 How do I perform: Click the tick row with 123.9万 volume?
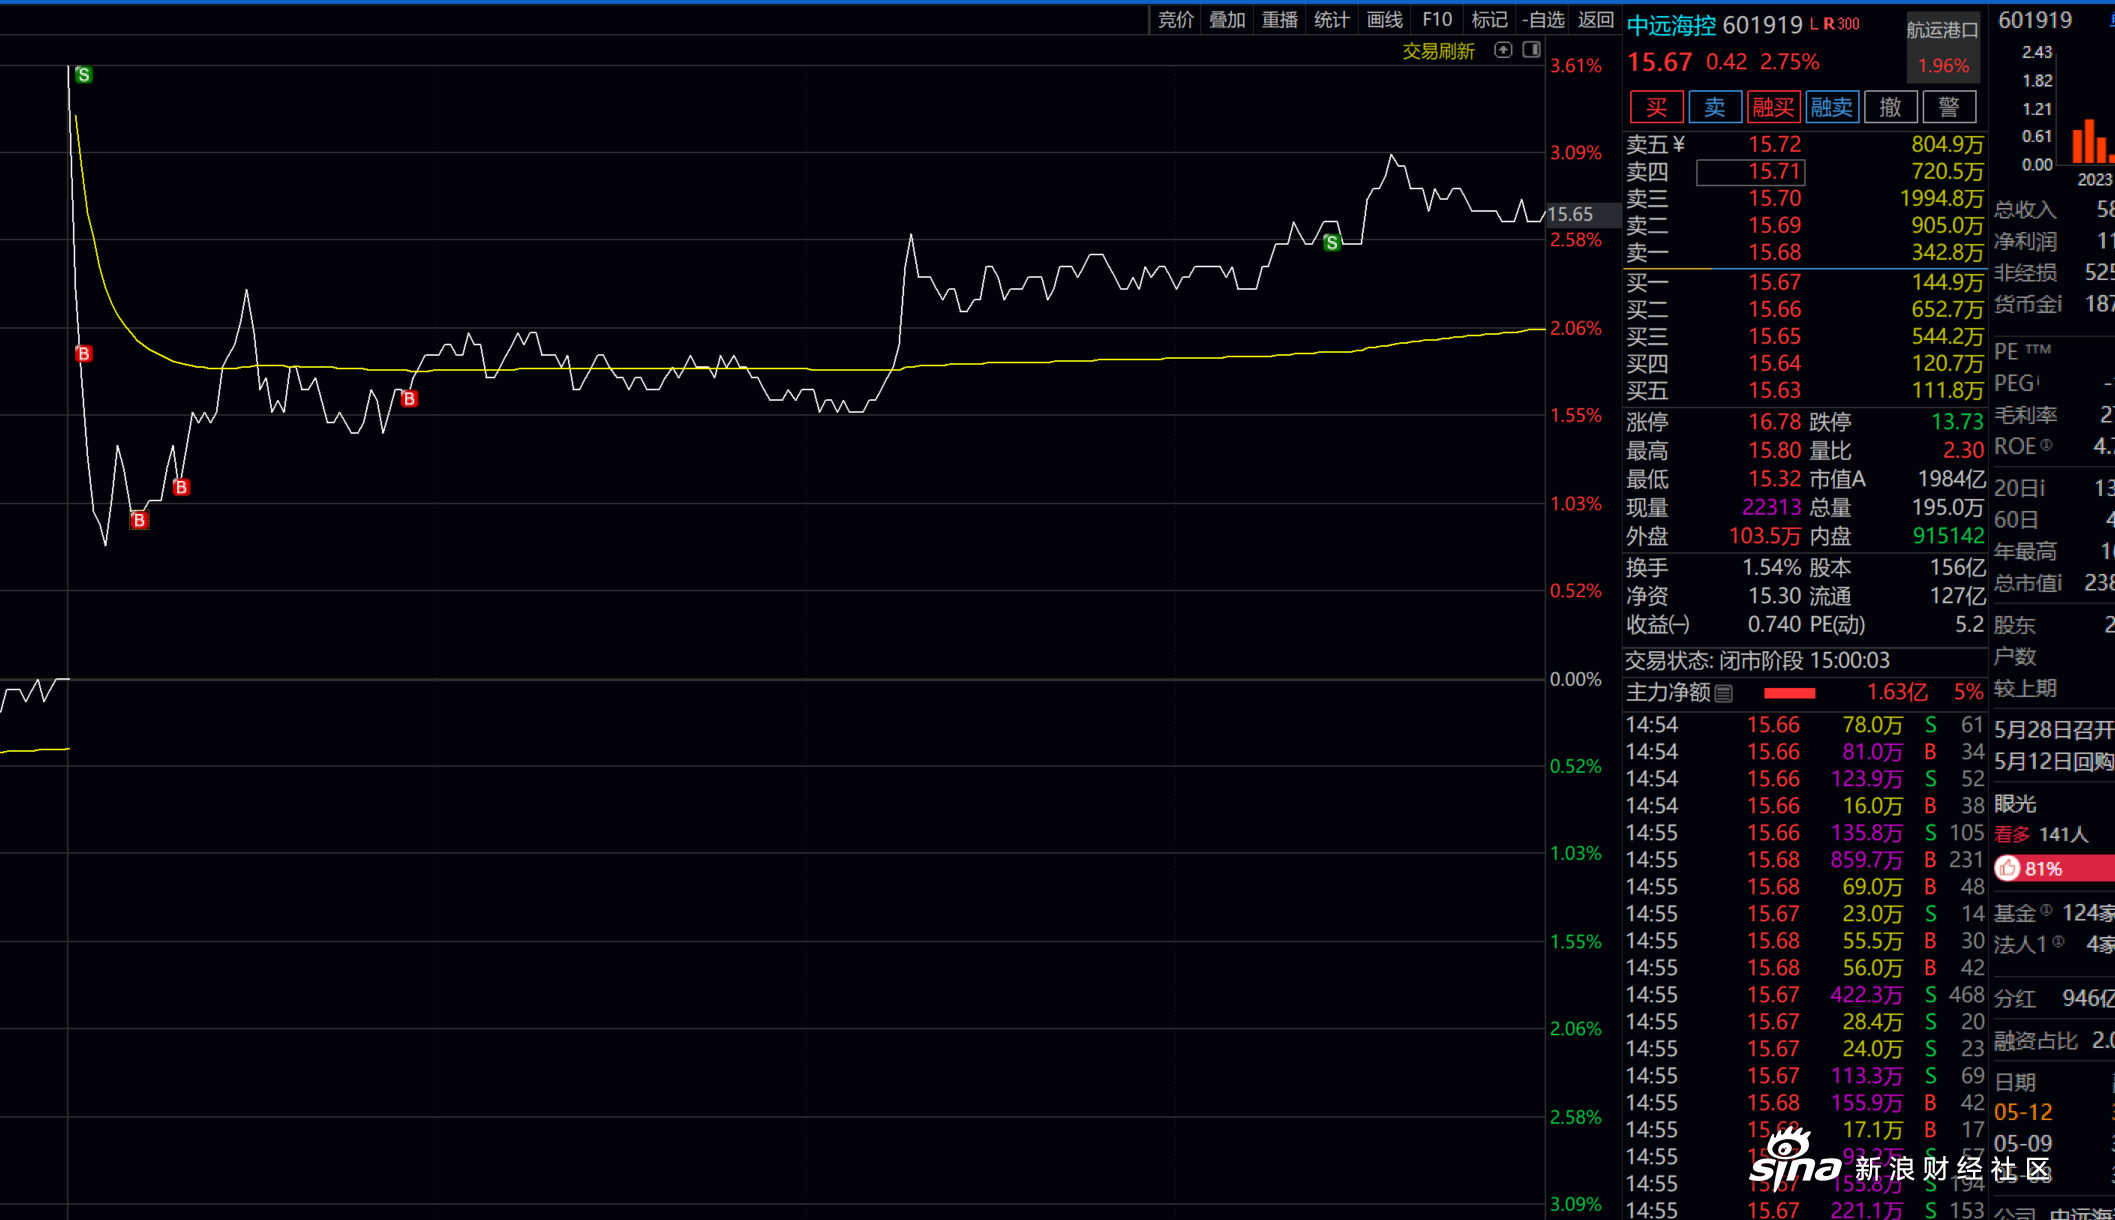click(1805, 779)
